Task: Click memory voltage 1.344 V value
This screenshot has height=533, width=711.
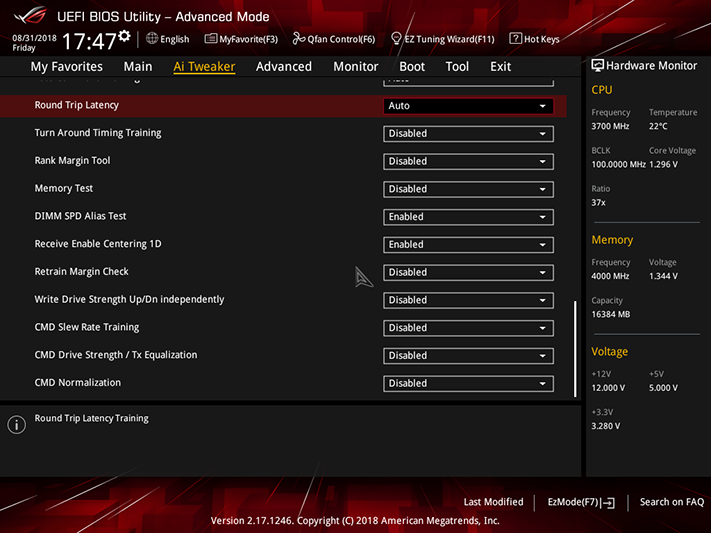Action: coord(663,276)
